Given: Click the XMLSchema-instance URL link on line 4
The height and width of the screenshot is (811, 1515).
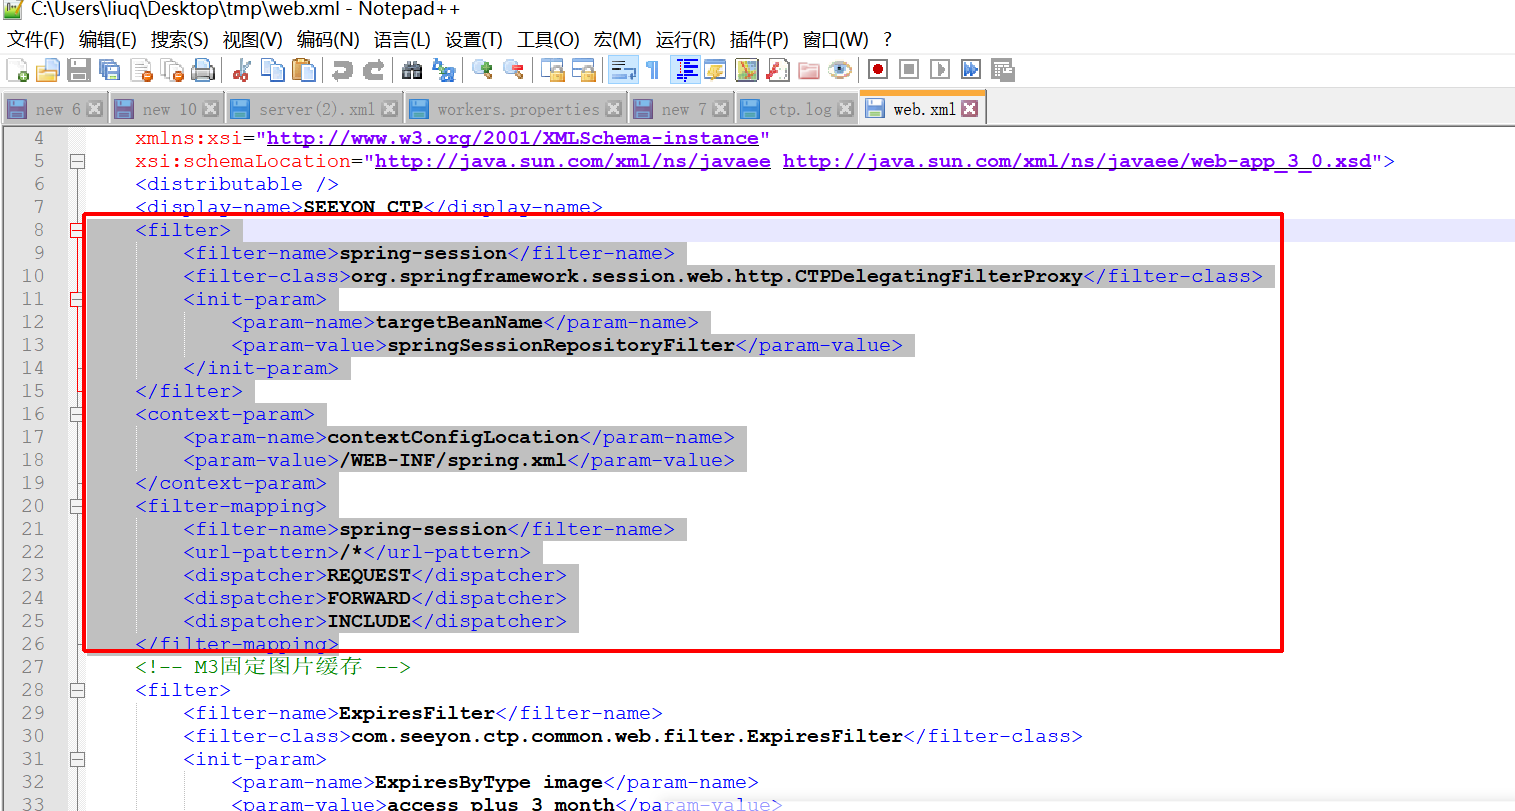Looking at the screenshot, I should click(x=512, y=138).
